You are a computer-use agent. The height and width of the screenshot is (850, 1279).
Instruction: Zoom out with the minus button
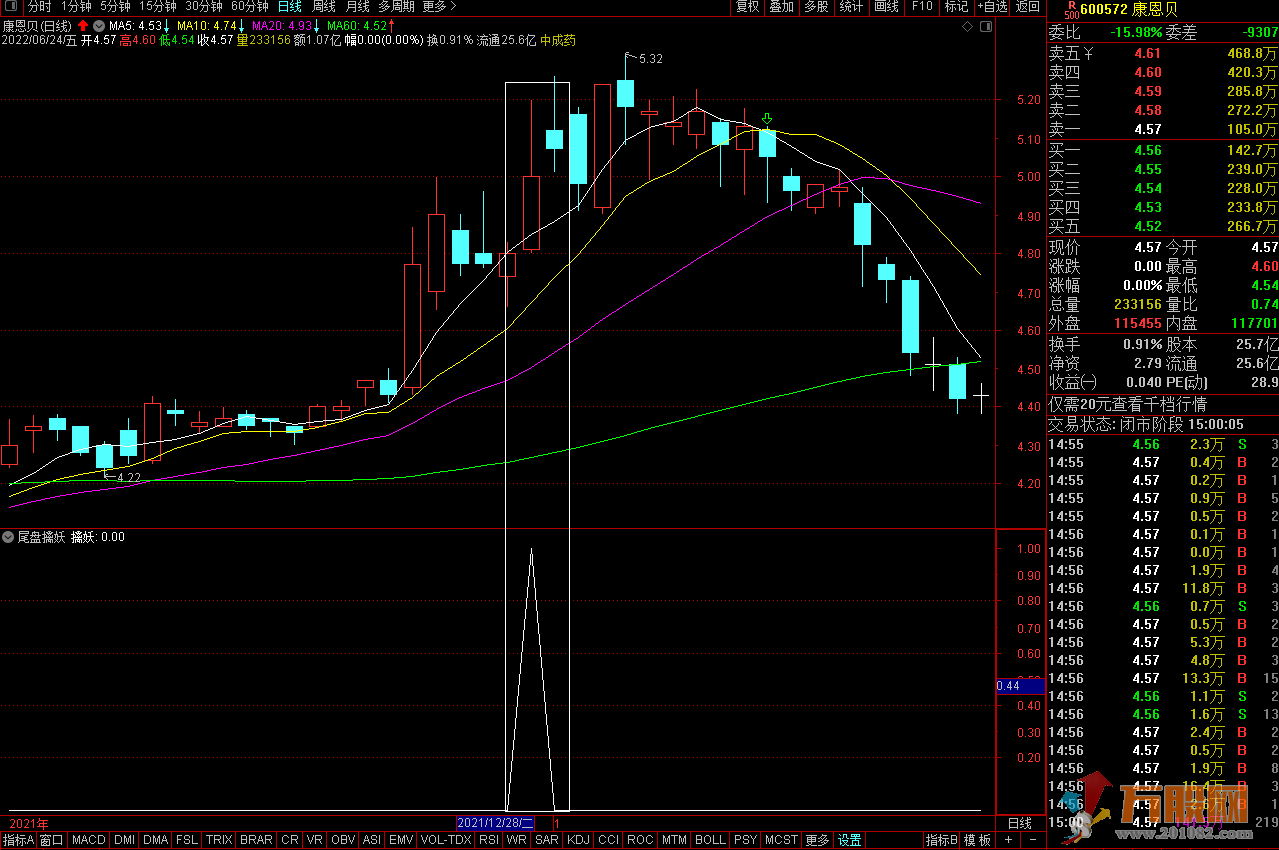(1033, 840)
